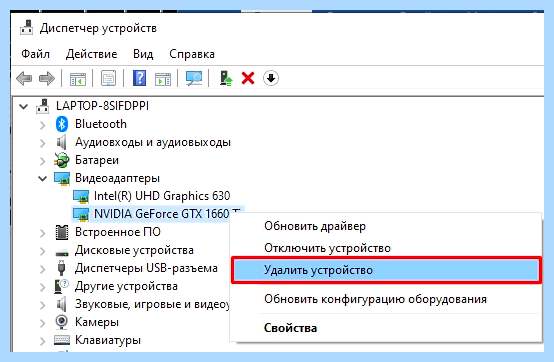Click the scan hardware monitor icon
This screenshot has width=554, height=362.
(194, 78)
